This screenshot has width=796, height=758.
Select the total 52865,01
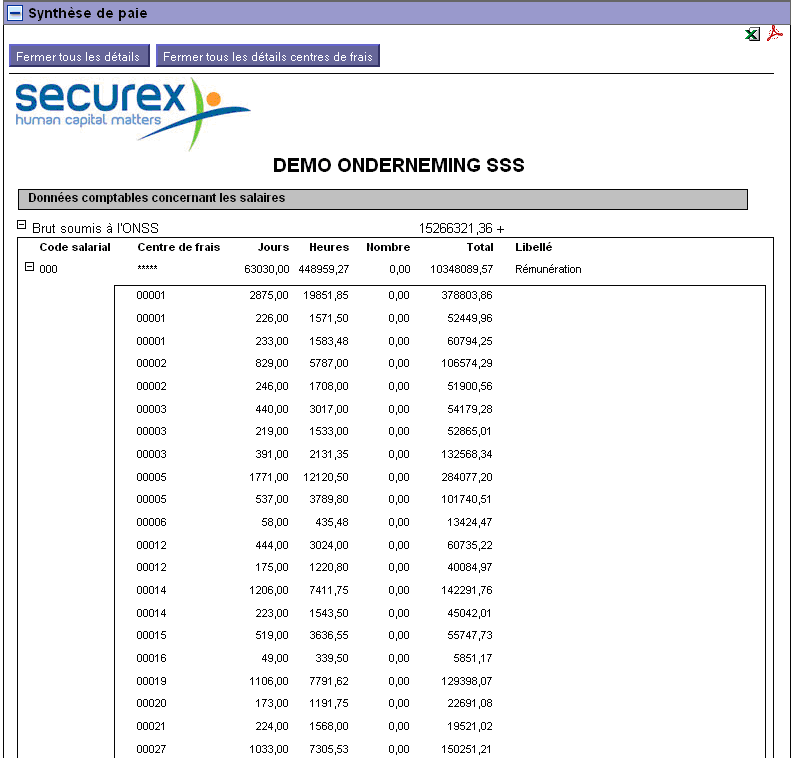click(x=469, y=432)
